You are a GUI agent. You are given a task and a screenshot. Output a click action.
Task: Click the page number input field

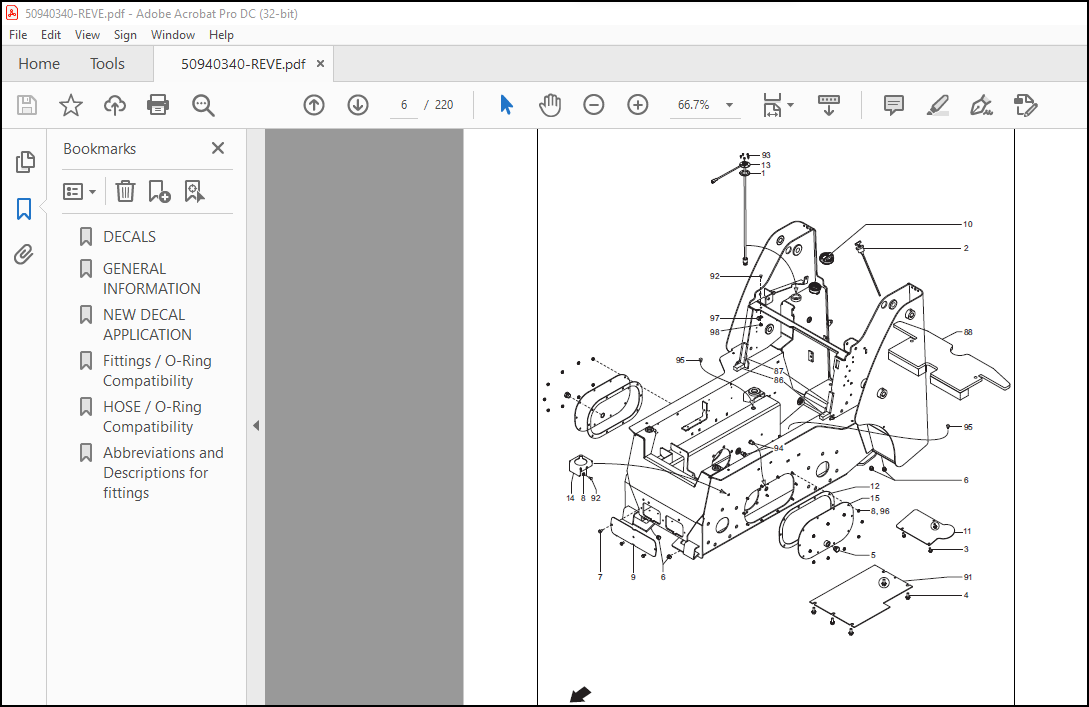pos(404,105)
